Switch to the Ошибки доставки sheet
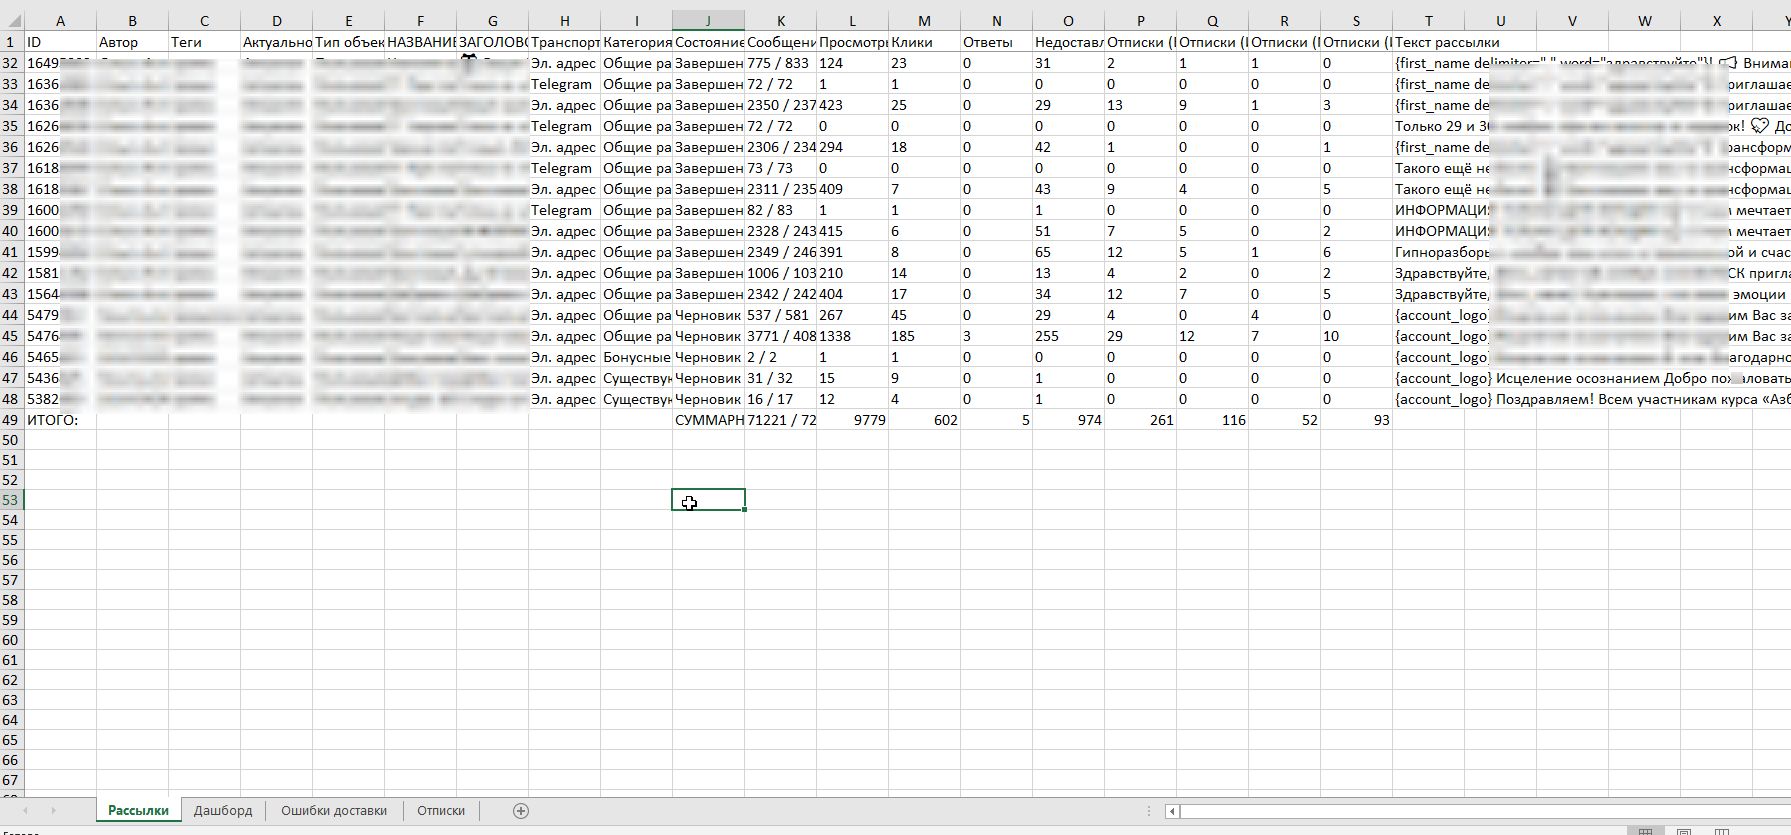This screenshot has width=1791, height=835. click(x=334, y=811)
